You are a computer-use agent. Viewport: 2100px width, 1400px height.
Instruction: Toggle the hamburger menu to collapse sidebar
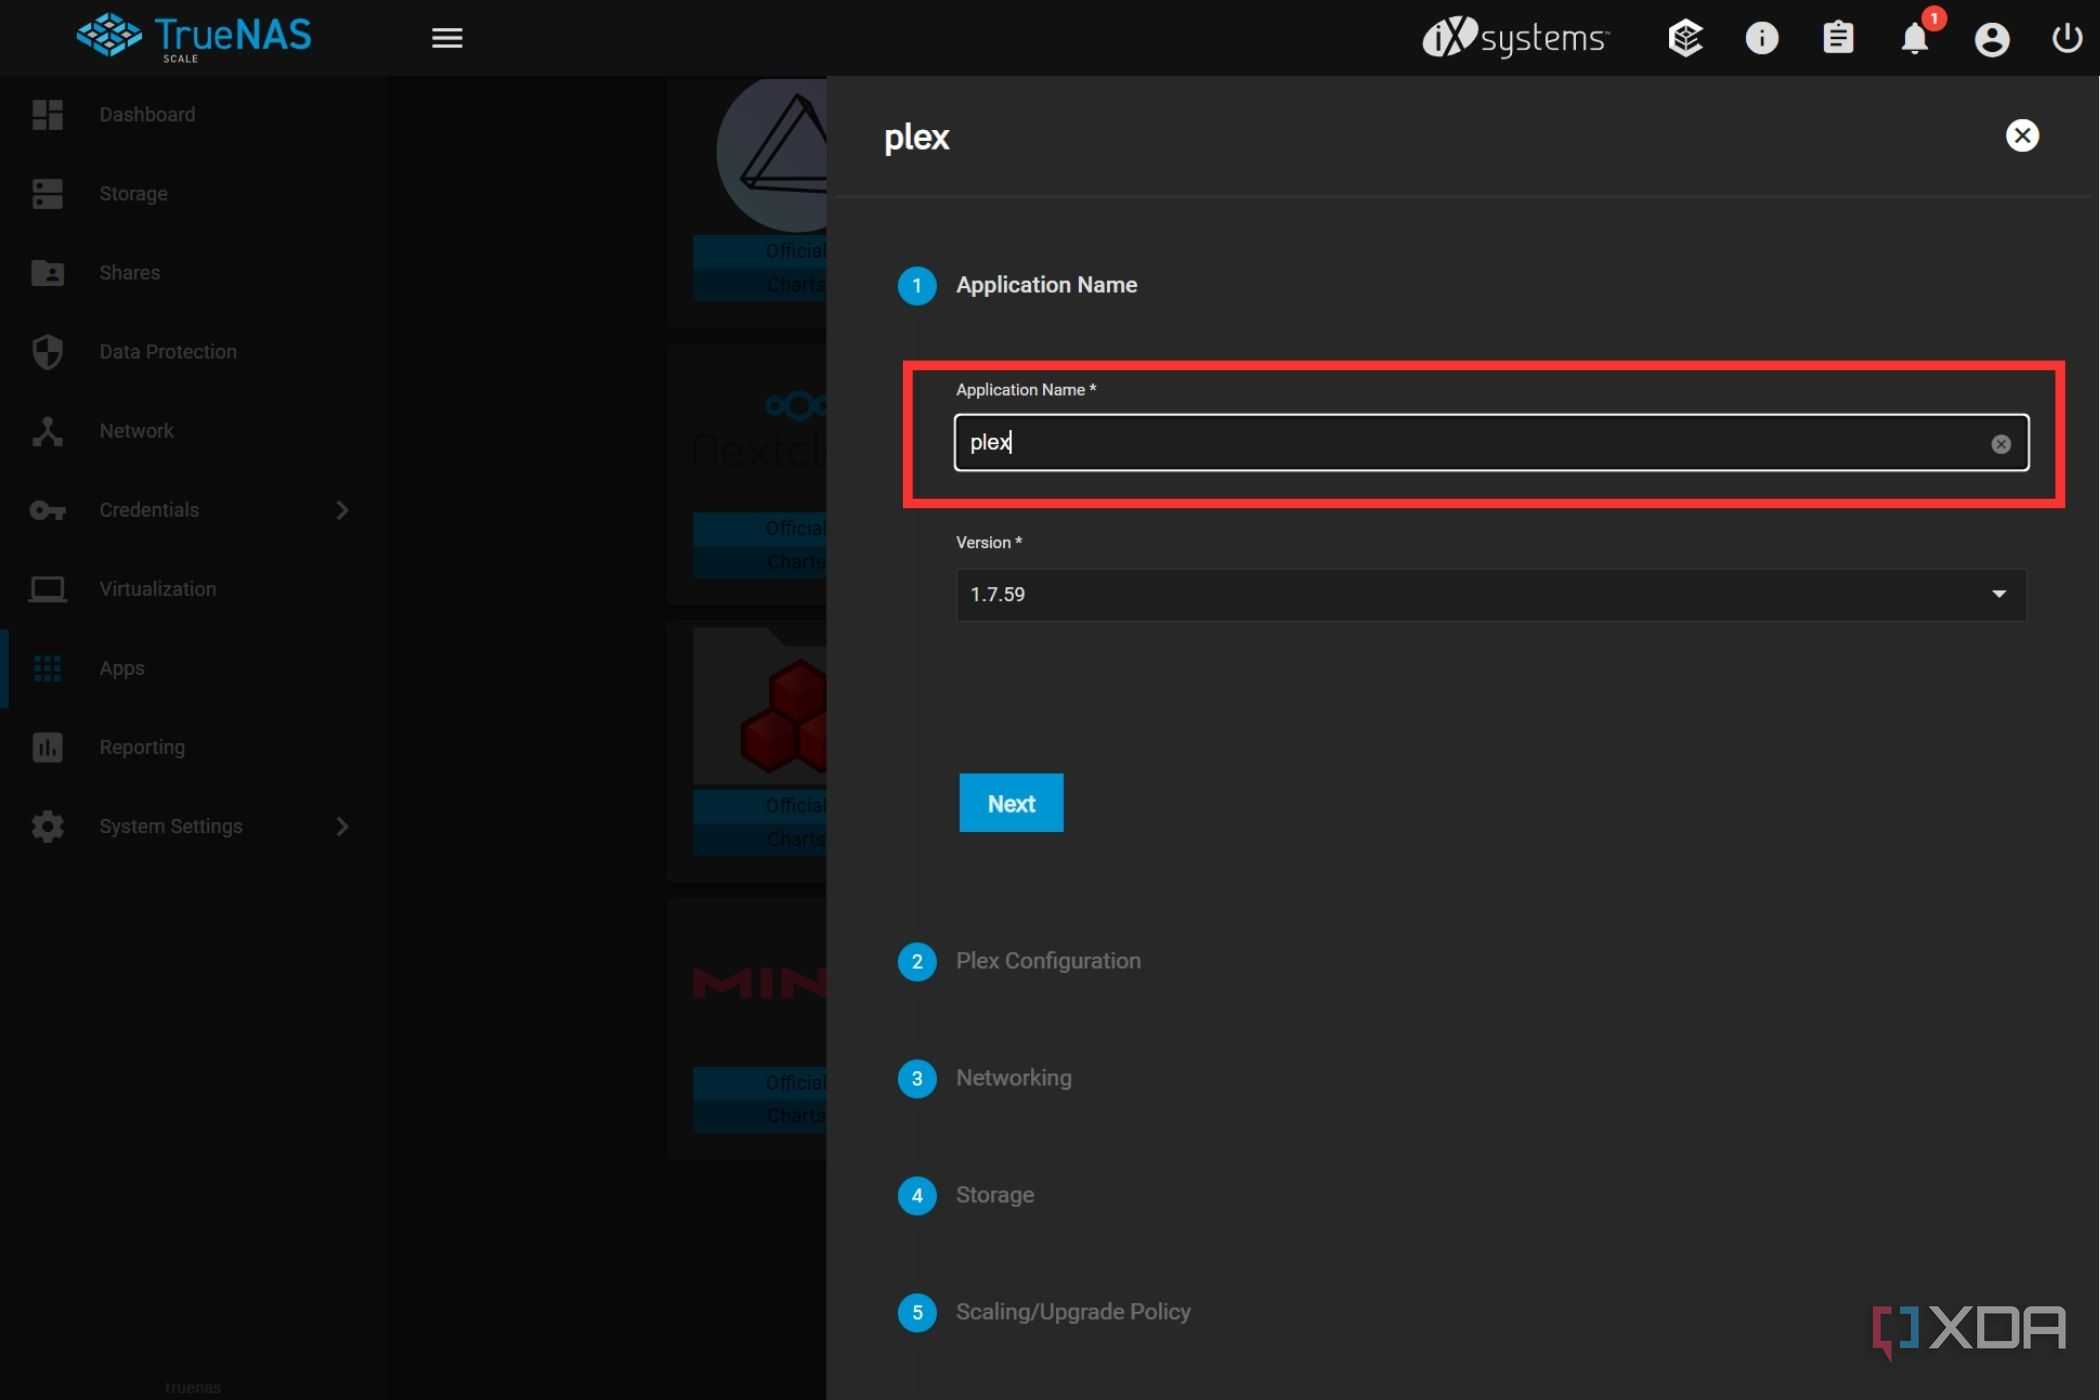(x=447, y=38)
